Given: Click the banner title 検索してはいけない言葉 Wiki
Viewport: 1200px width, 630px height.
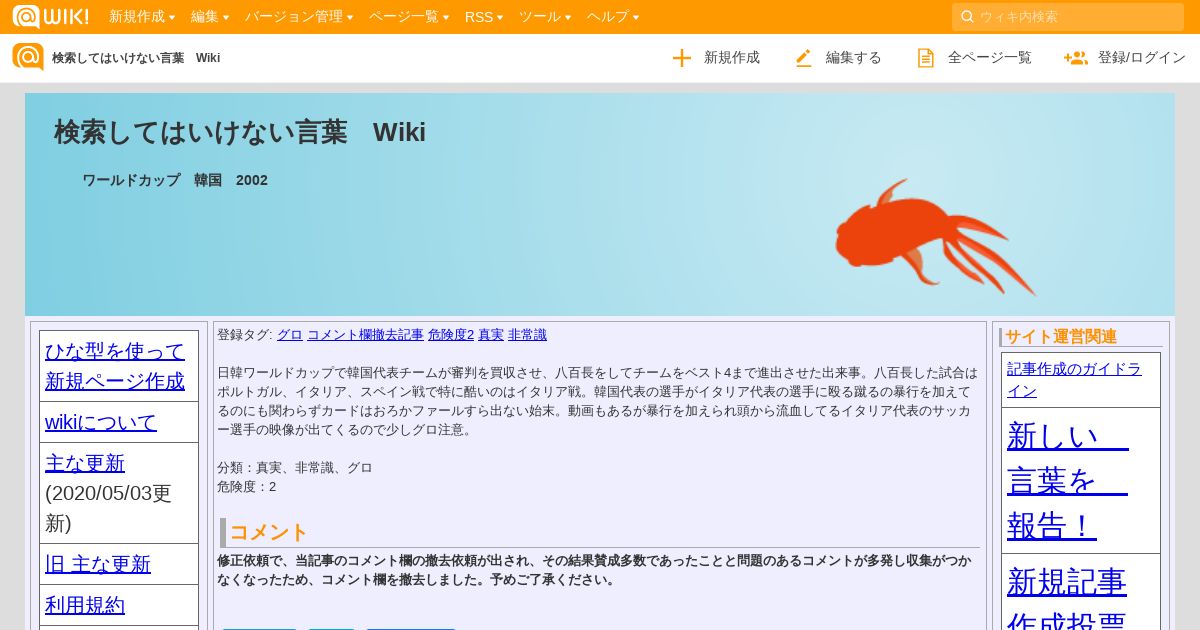Looking at the screenshot, I should coord(240,132).
